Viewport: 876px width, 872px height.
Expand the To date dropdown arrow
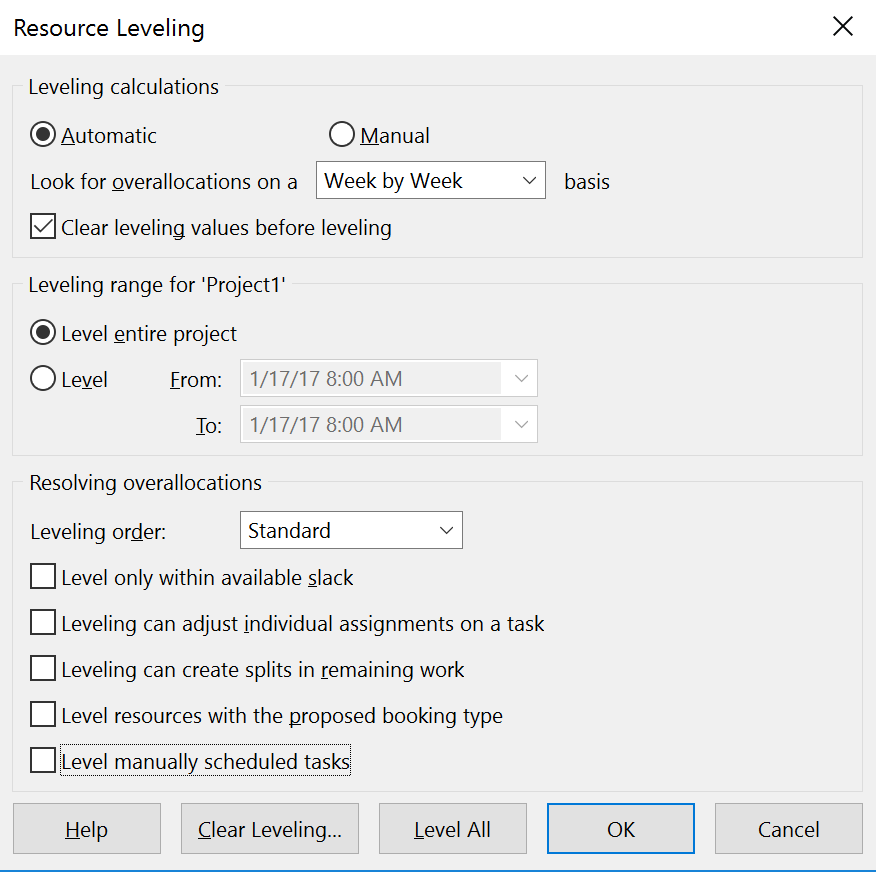(520, 425)
